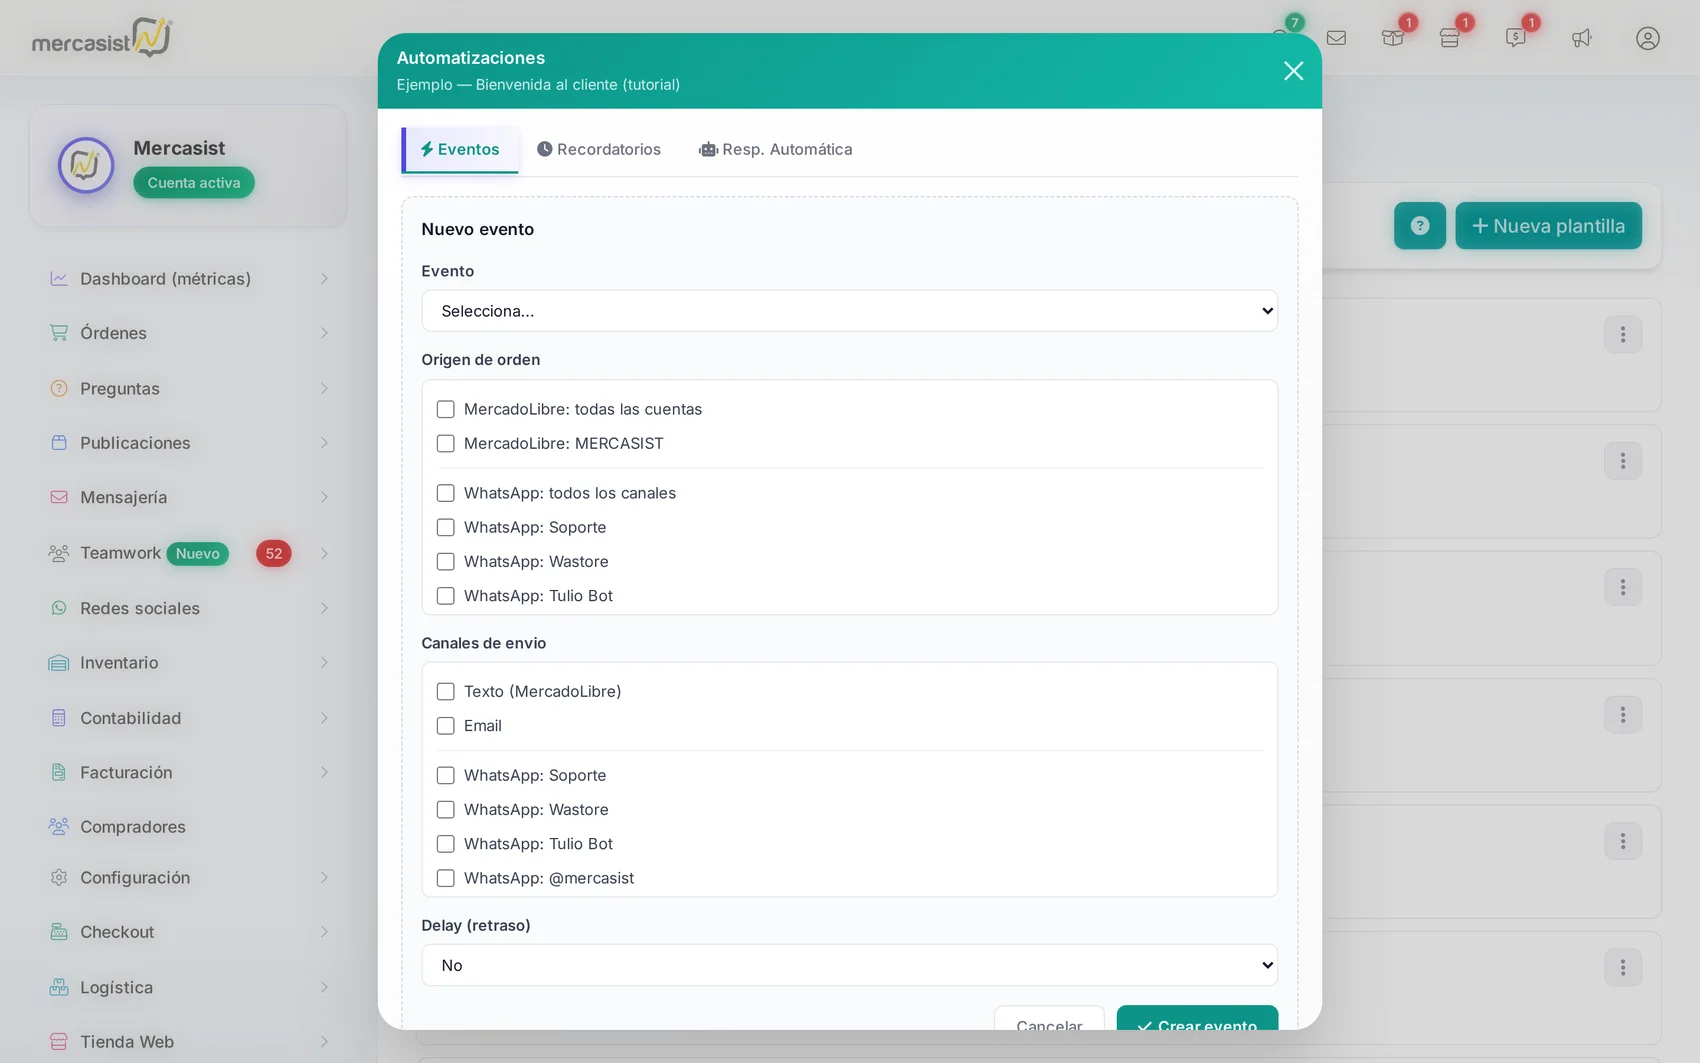1700x1063 pixels.
Task: Enable Texto (MercadoLibre) send channel
Action: (446, 692)
